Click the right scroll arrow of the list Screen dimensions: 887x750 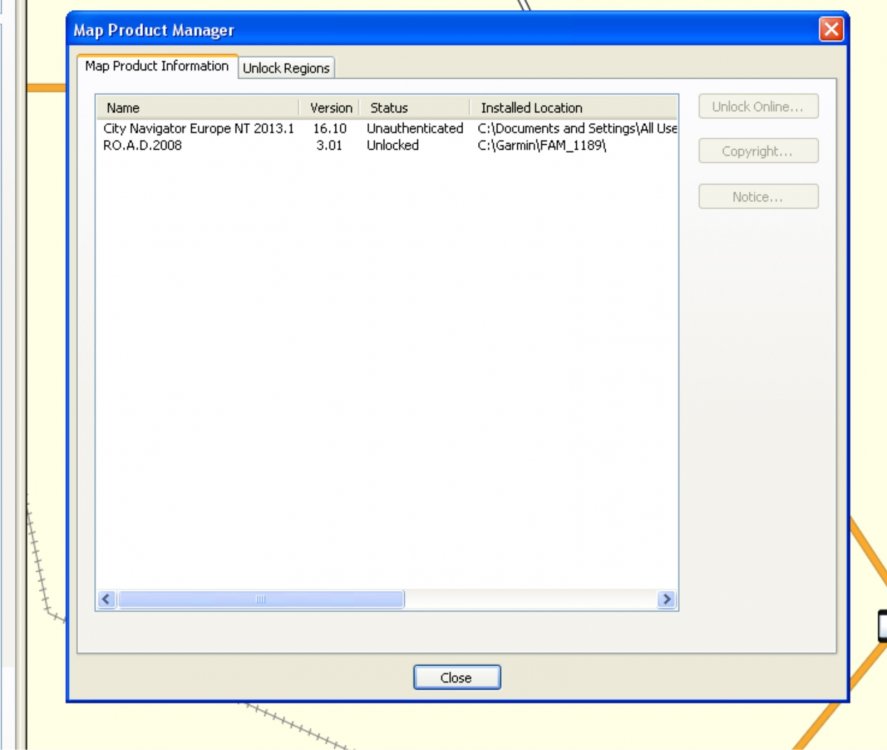coord(667,599)
